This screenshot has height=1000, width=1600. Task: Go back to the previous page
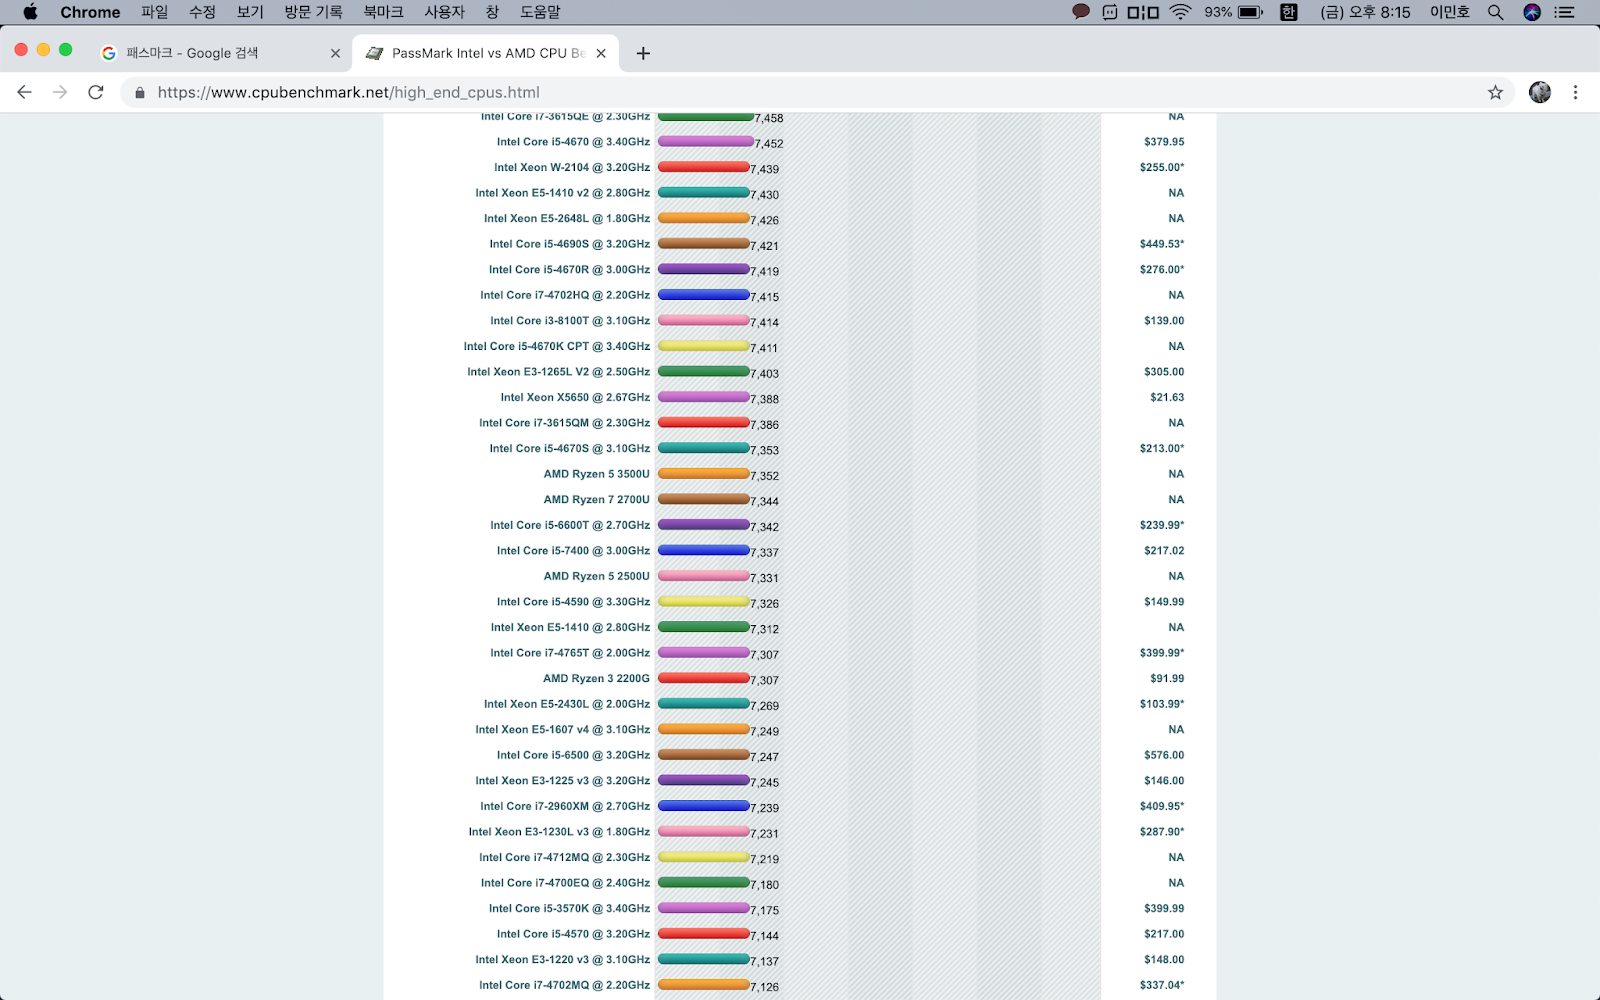click(25, 92)
